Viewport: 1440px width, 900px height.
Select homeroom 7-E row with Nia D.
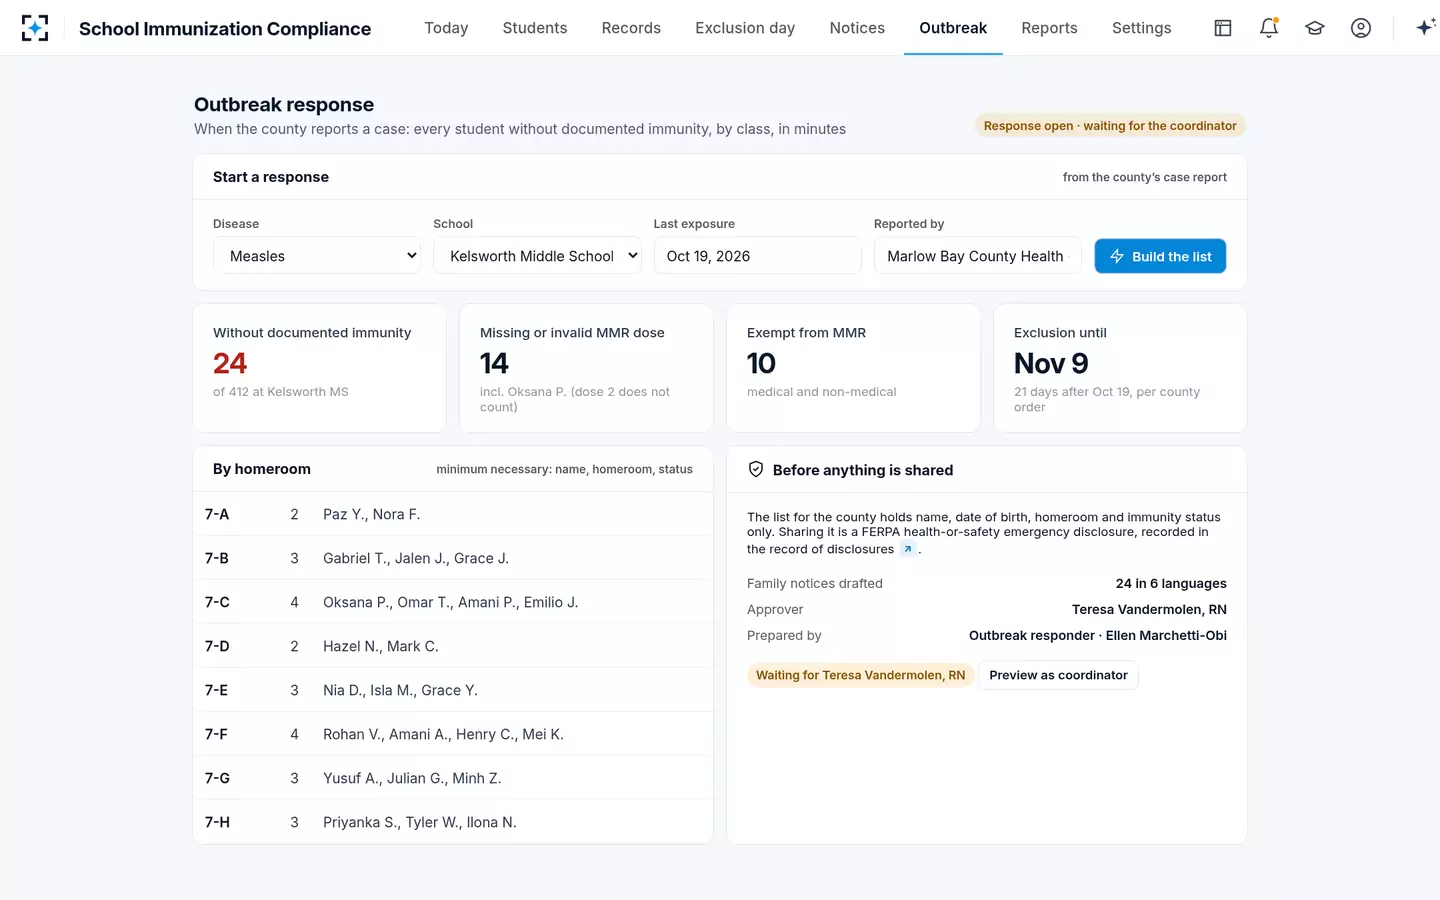453,690
